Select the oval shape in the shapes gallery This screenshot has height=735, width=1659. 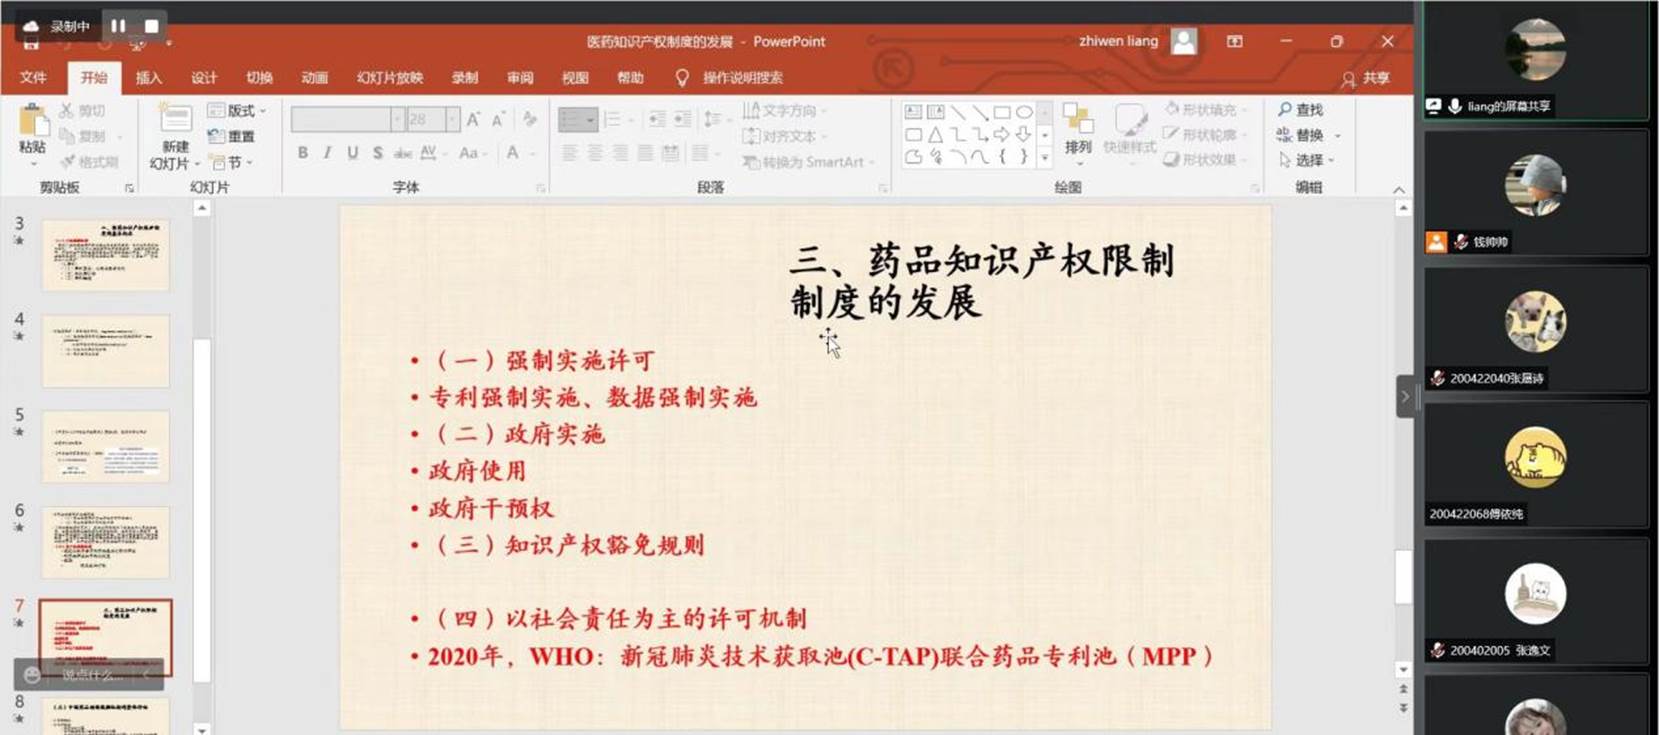click(x=1024, y=112)
